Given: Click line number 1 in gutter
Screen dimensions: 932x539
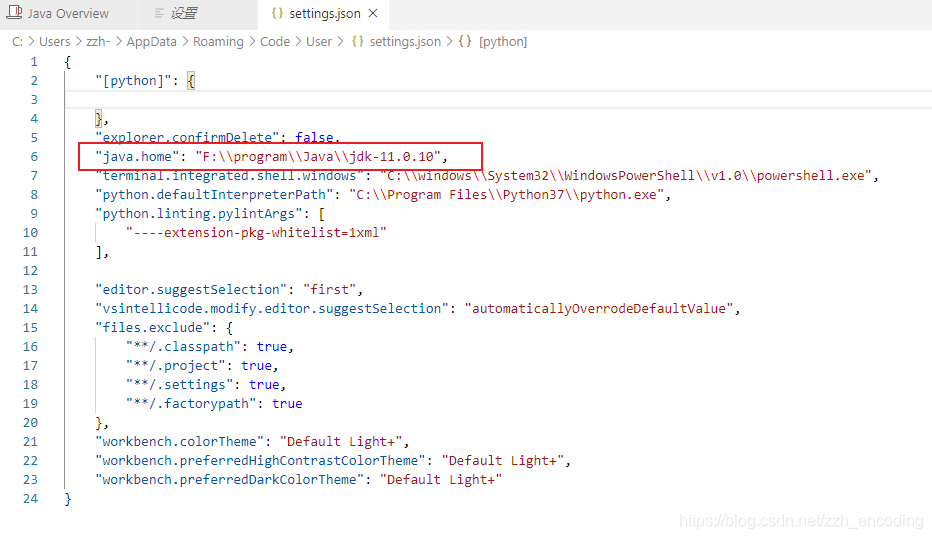Looking at the screenshot, I should [34, 62].
